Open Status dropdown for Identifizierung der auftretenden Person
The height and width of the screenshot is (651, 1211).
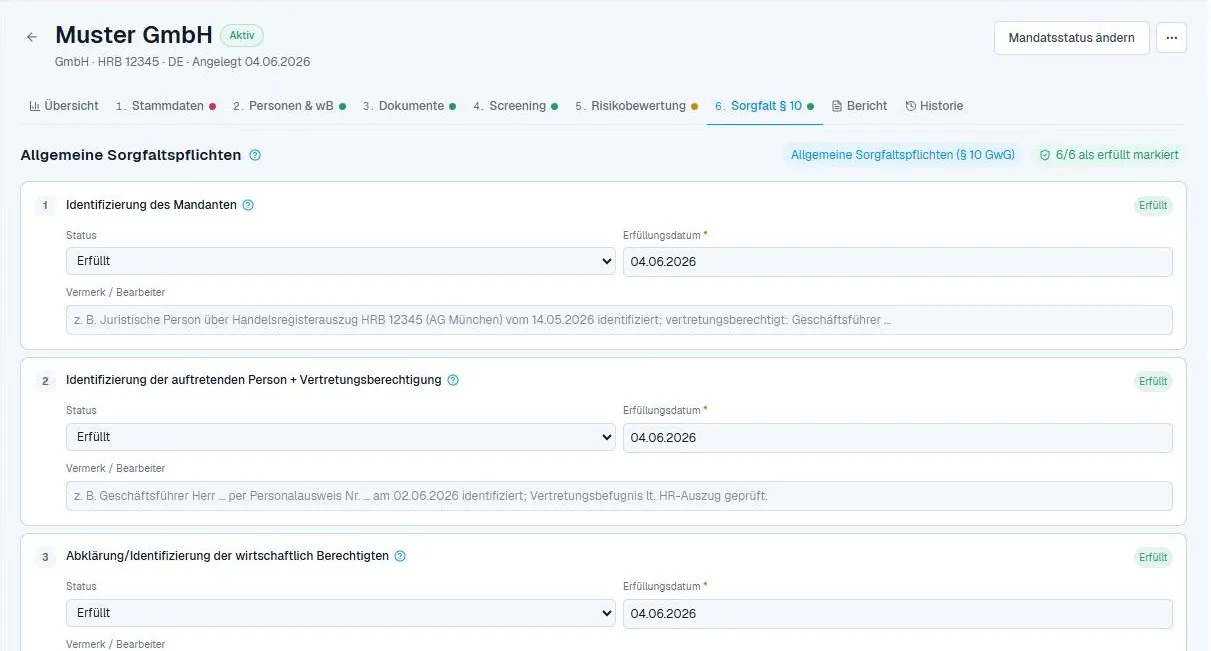pos(341,437)
